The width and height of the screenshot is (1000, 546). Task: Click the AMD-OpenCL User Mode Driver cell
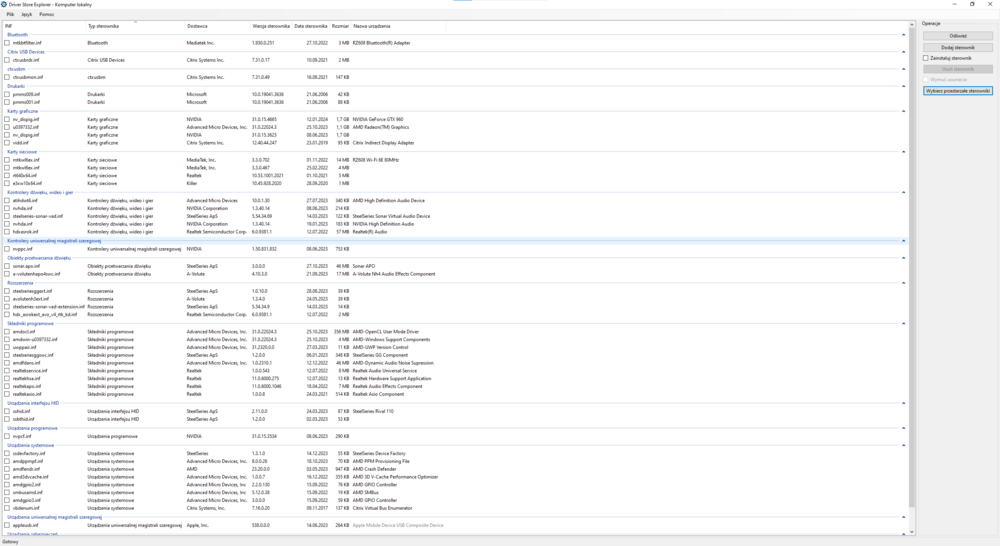pos(386,332)
